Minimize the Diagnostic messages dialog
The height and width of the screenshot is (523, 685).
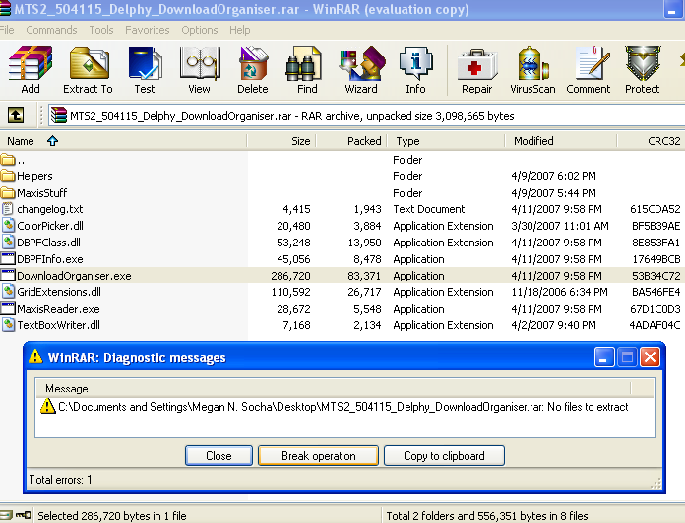click(x=604, y=357)
